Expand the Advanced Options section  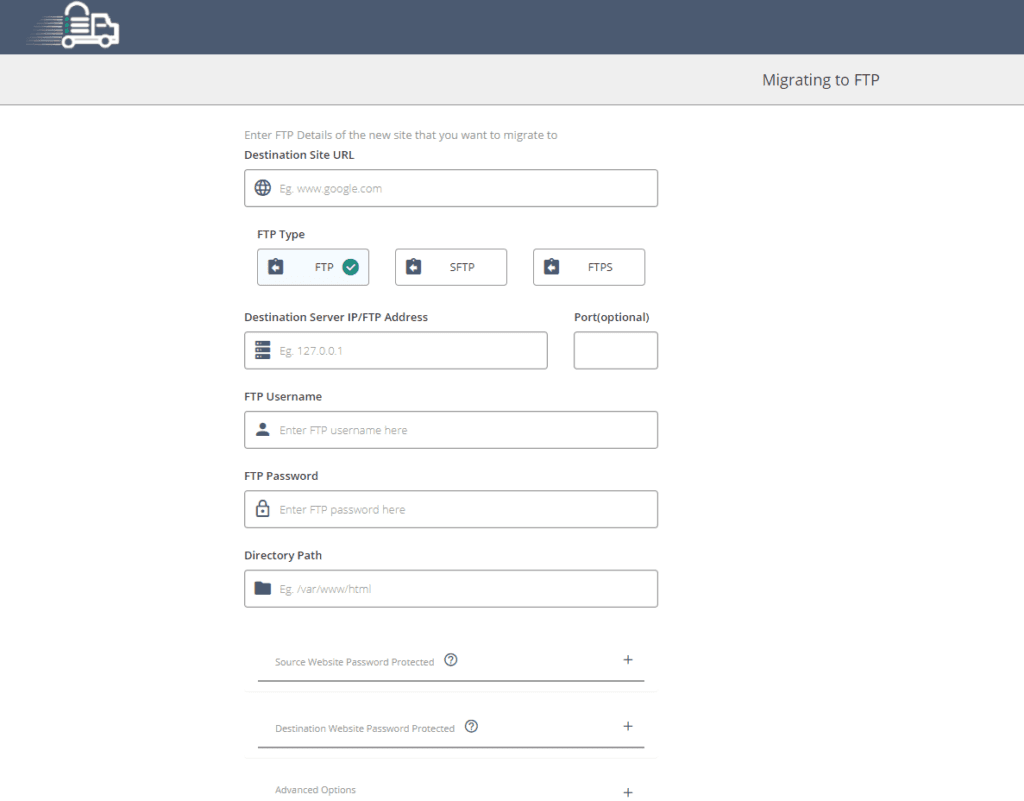coord(628,793)
